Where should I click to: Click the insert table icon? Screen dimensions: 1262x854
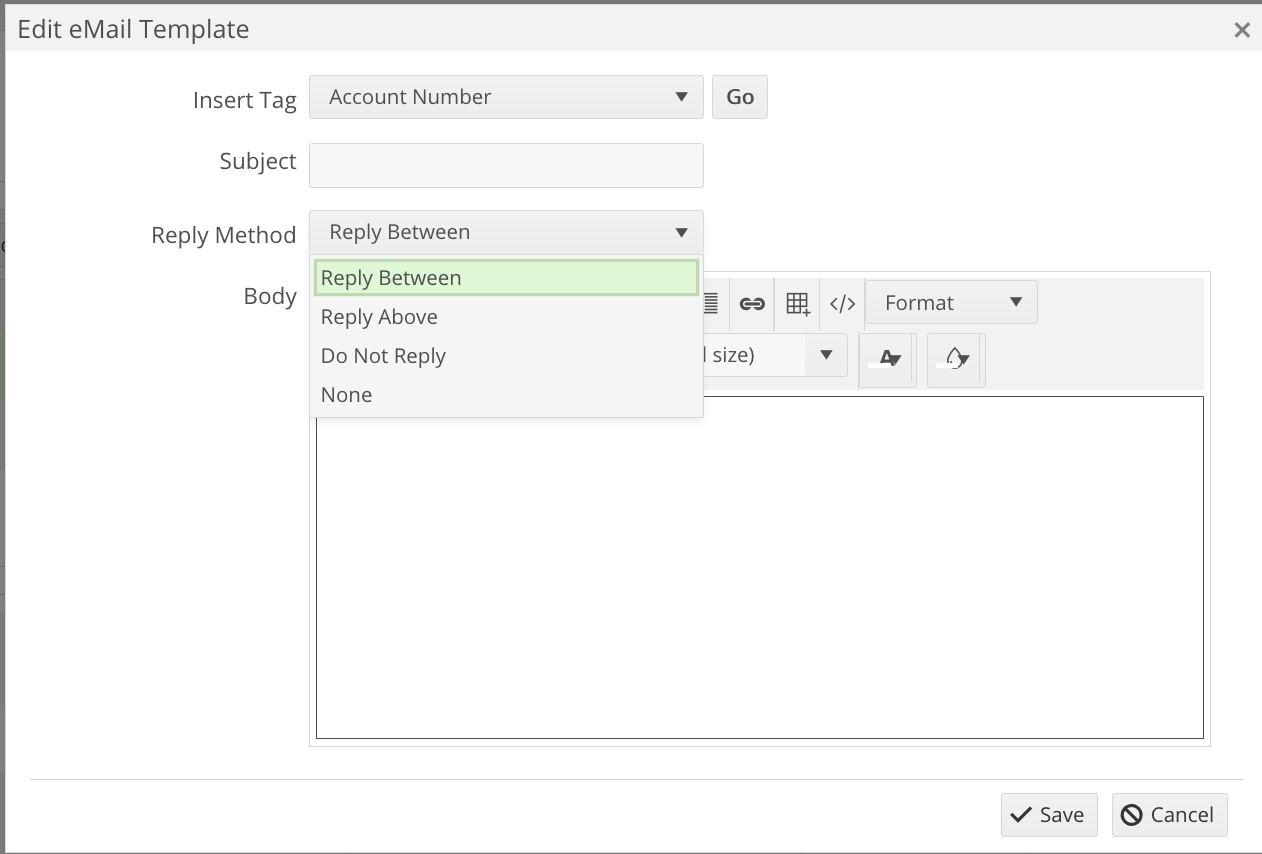[x=797, y=303]
